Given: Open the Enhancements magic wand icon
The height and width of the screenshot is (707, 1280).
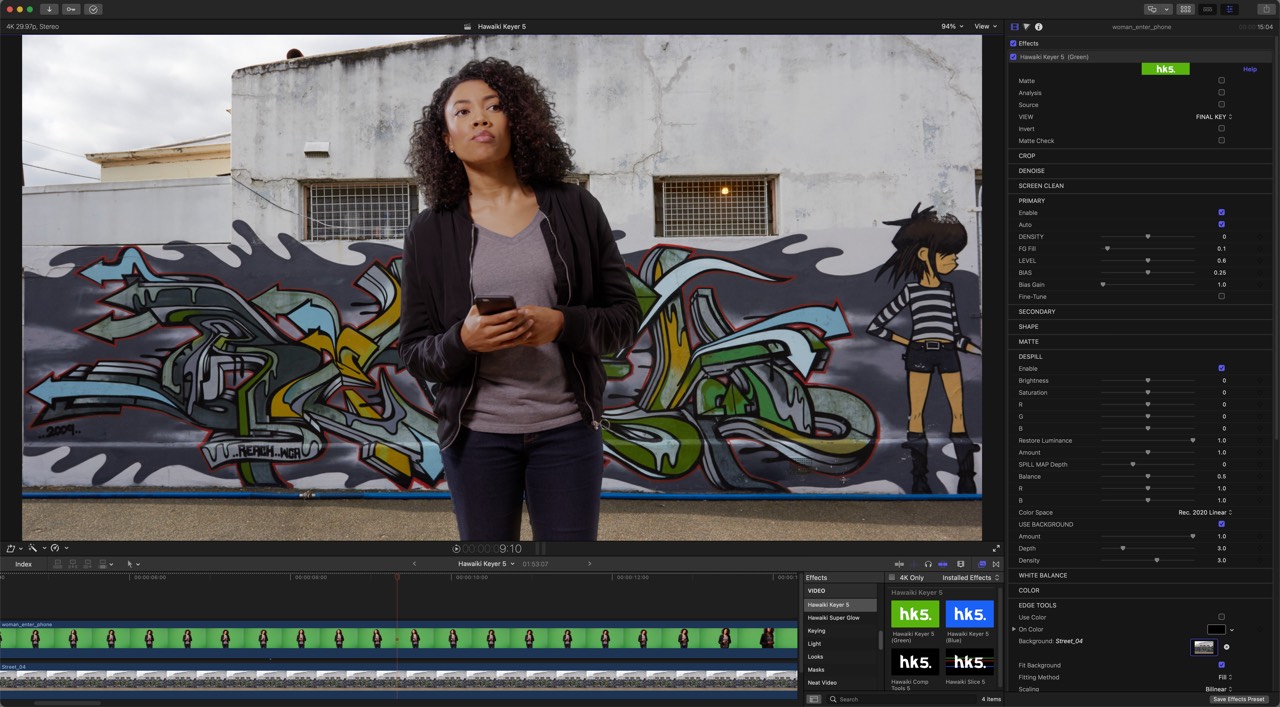Looking at the screenshot, I should pyautogui.click(x=35, y=548).
